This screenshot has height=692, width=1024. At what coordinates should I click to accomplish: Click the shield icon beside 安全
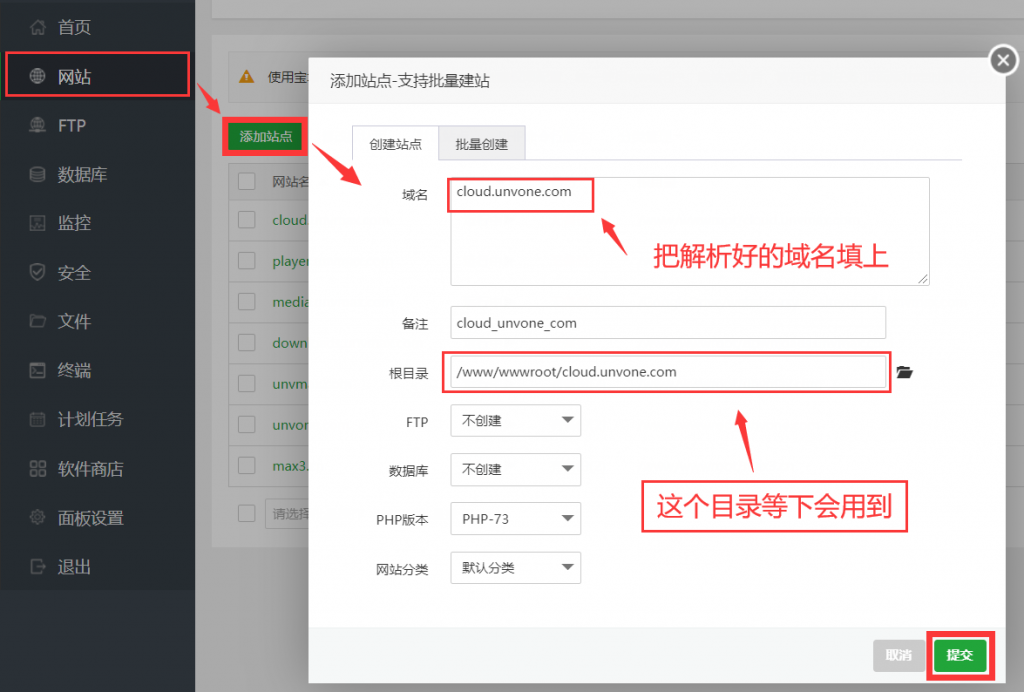tap(38, 272)
